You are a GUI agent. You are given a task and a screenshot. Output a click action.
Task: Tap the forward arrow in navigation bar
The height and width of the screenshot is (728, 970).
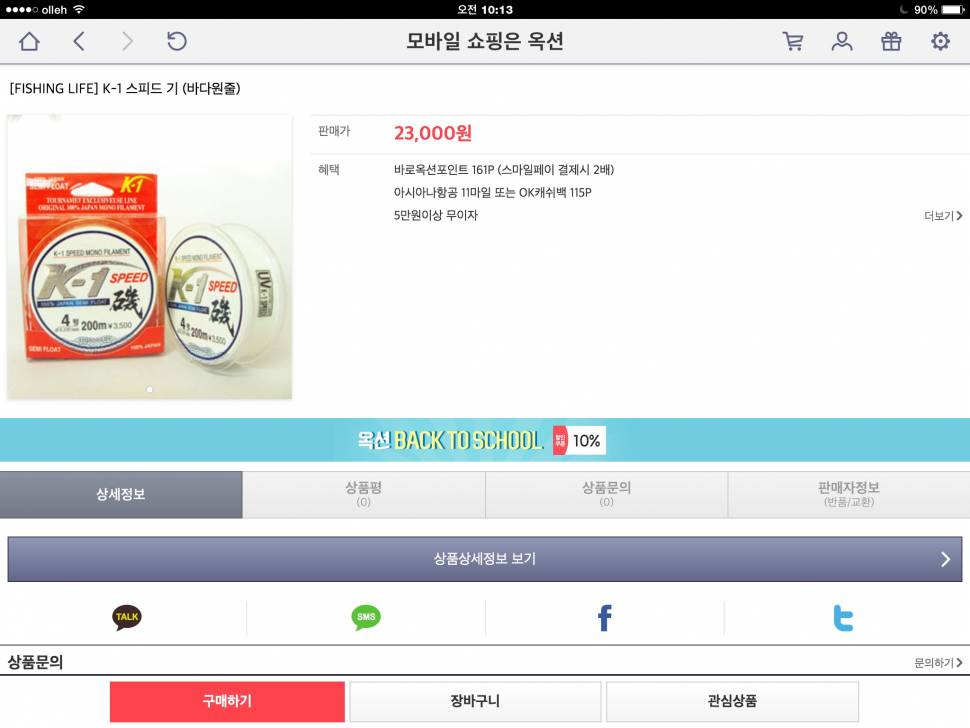[127, 41]
